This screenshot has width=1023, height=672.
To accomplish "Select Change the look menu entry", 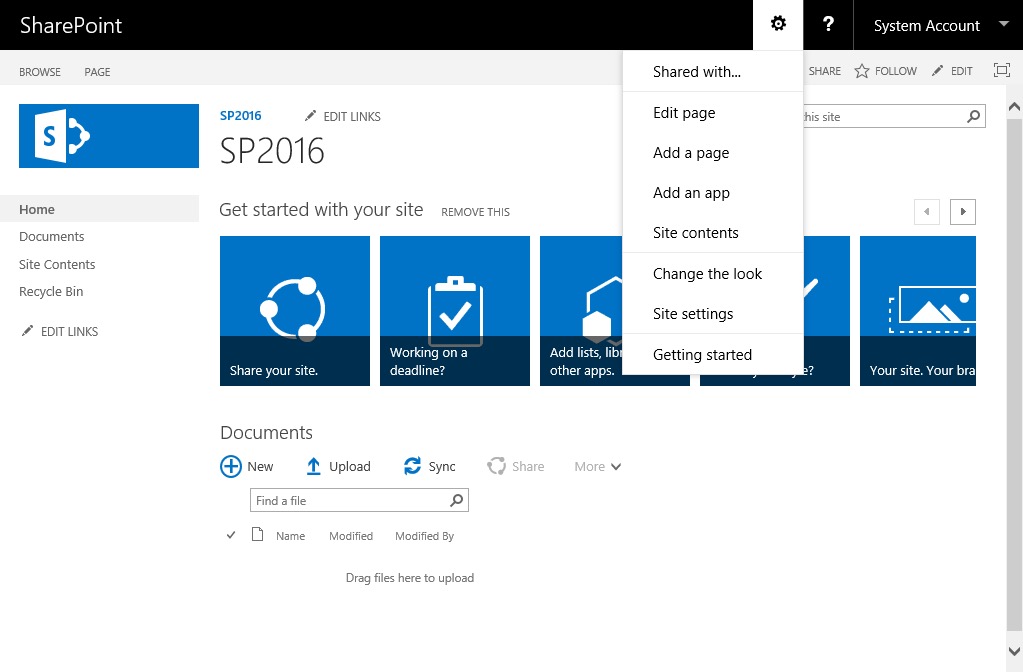I will coord(712,274).
